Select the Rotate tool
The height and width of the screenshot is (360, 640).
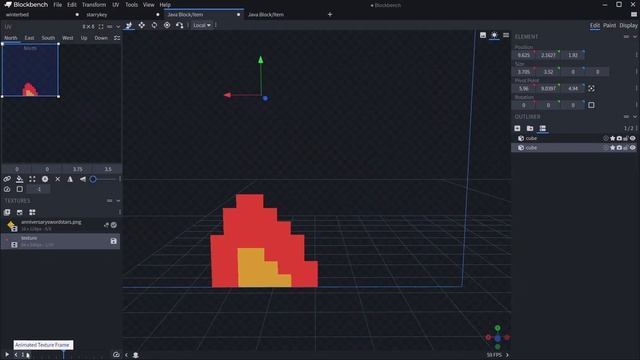154,25
